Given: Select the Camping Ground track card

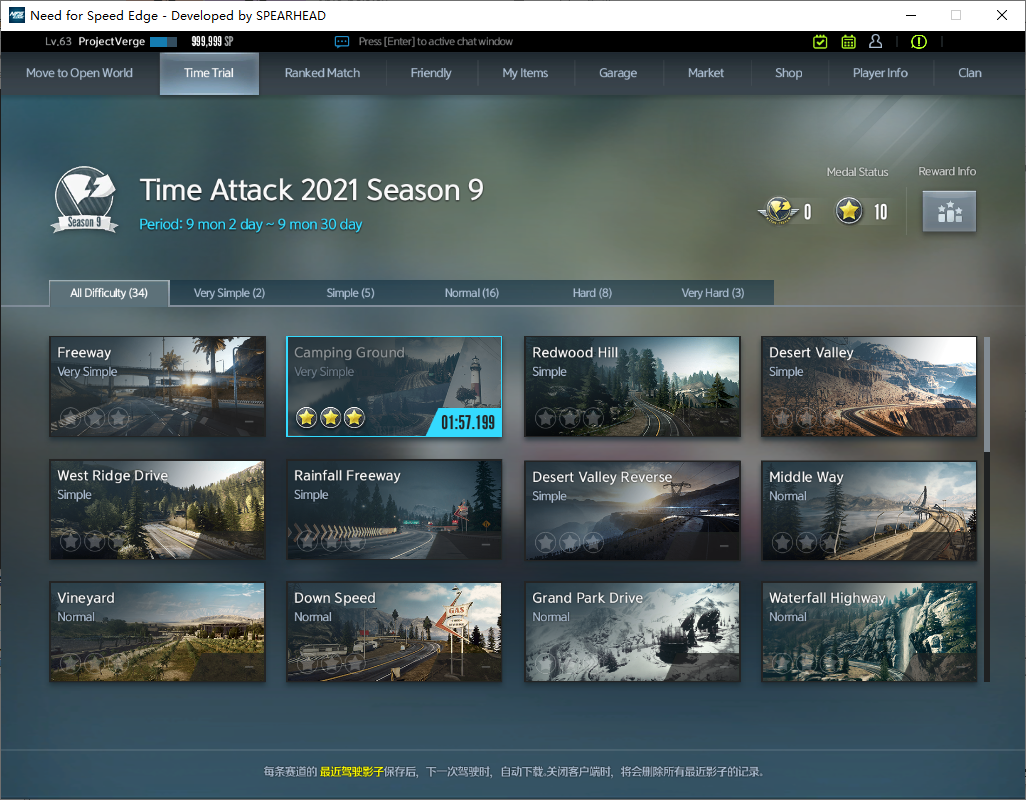Looking at the screenshot, I should tap(394, 387).
